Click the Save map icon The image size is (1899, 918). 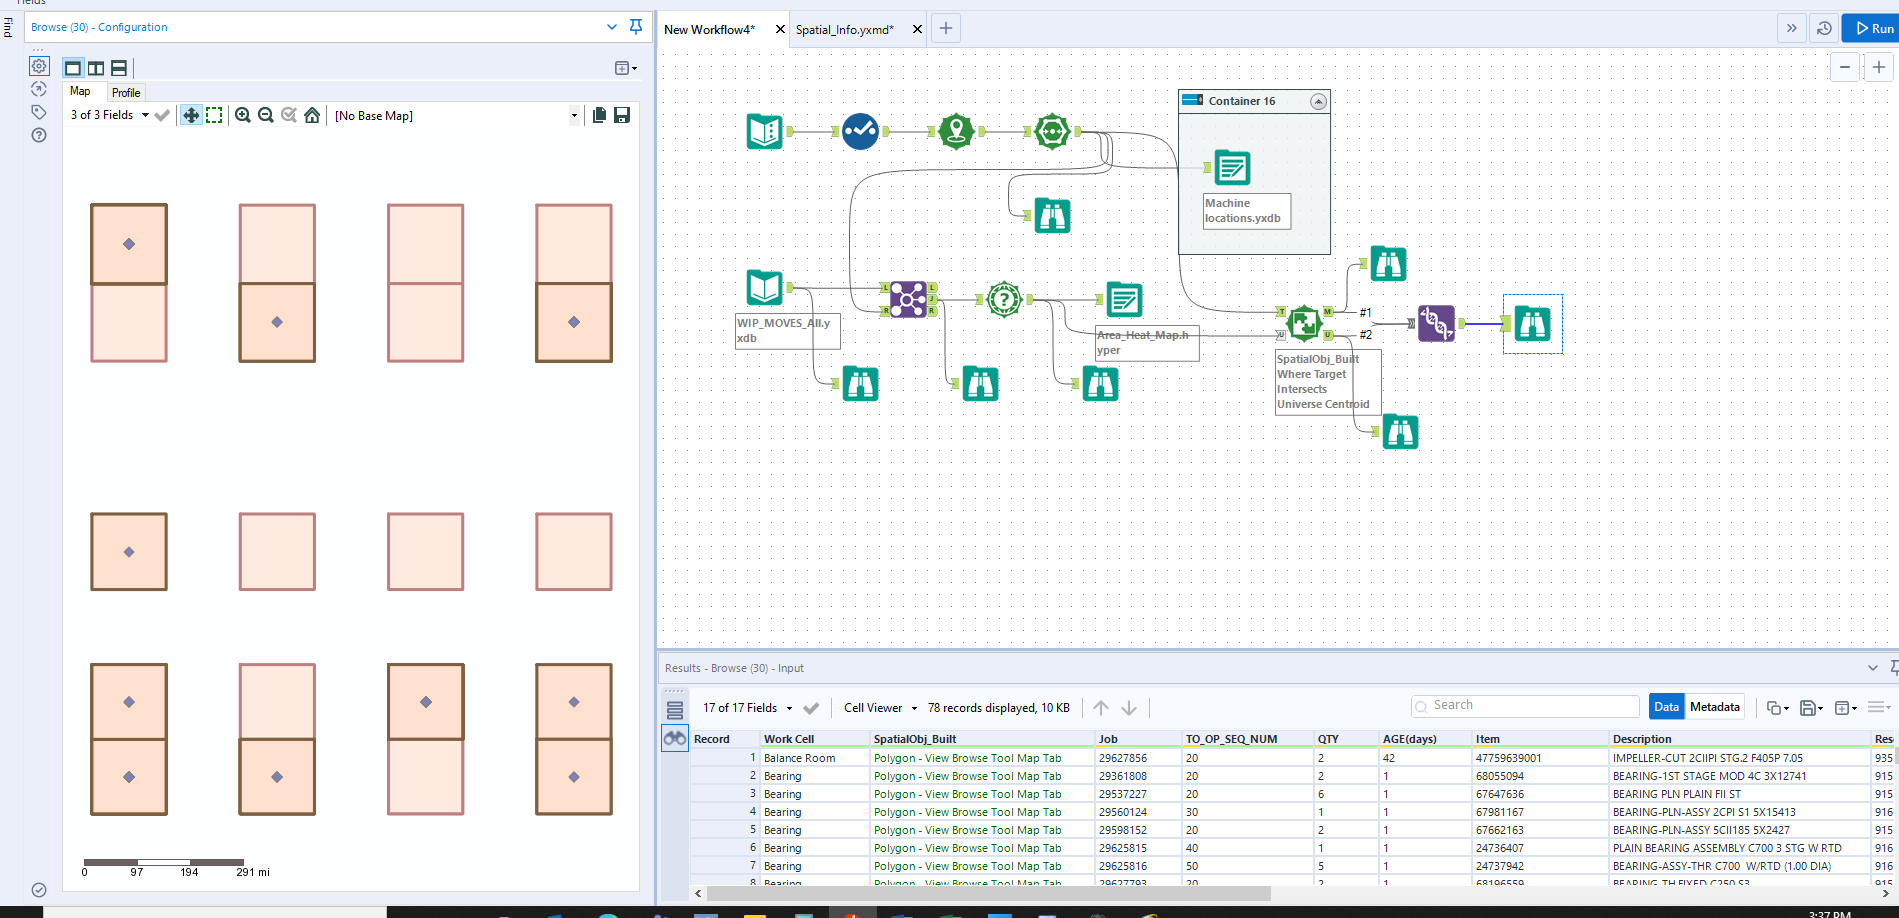point(622,115)
